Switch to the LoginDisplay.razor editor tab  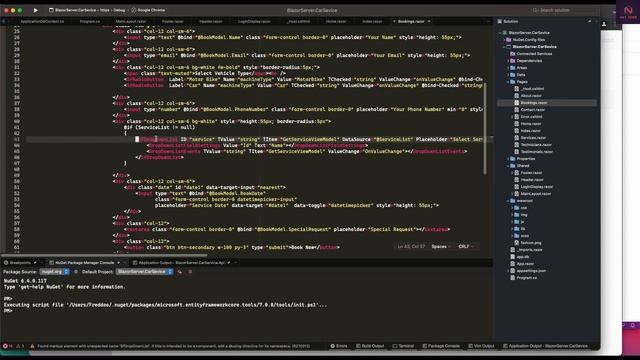pos(254,21)
